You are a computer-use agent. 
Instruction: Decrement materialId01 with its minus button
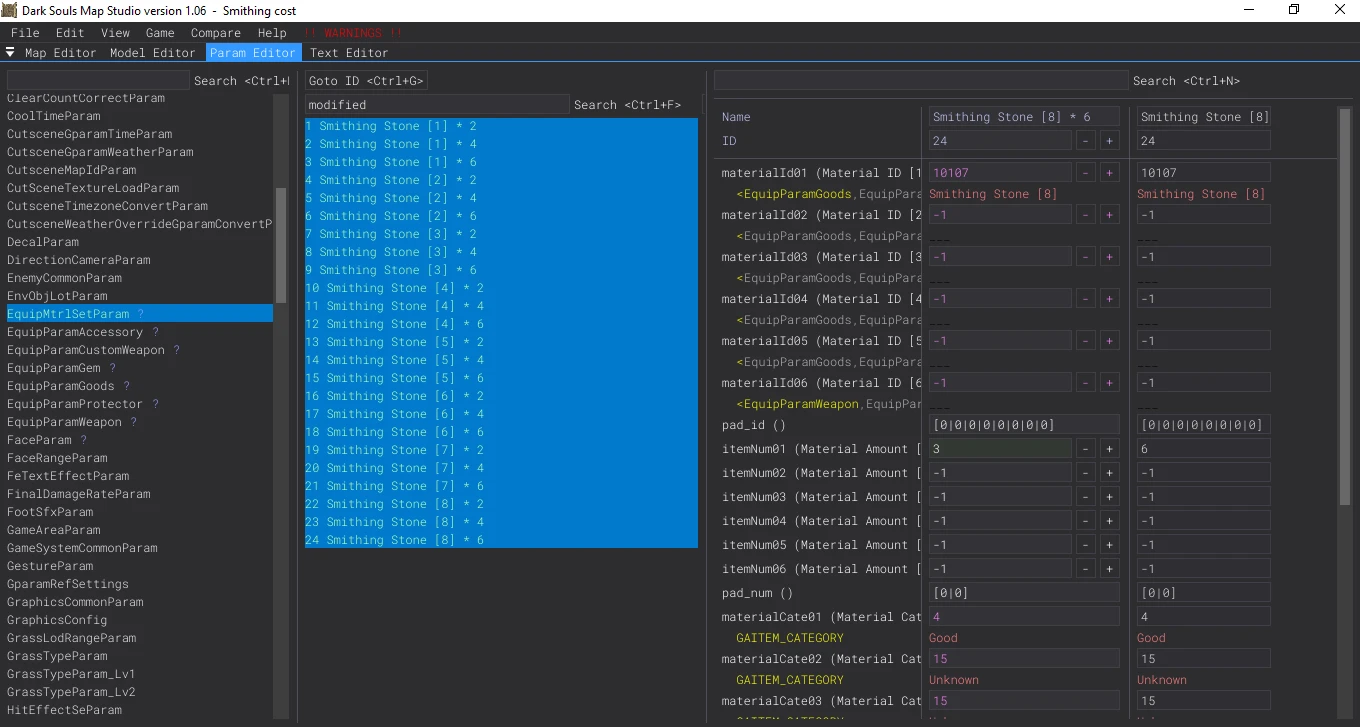click(1086, 173)
